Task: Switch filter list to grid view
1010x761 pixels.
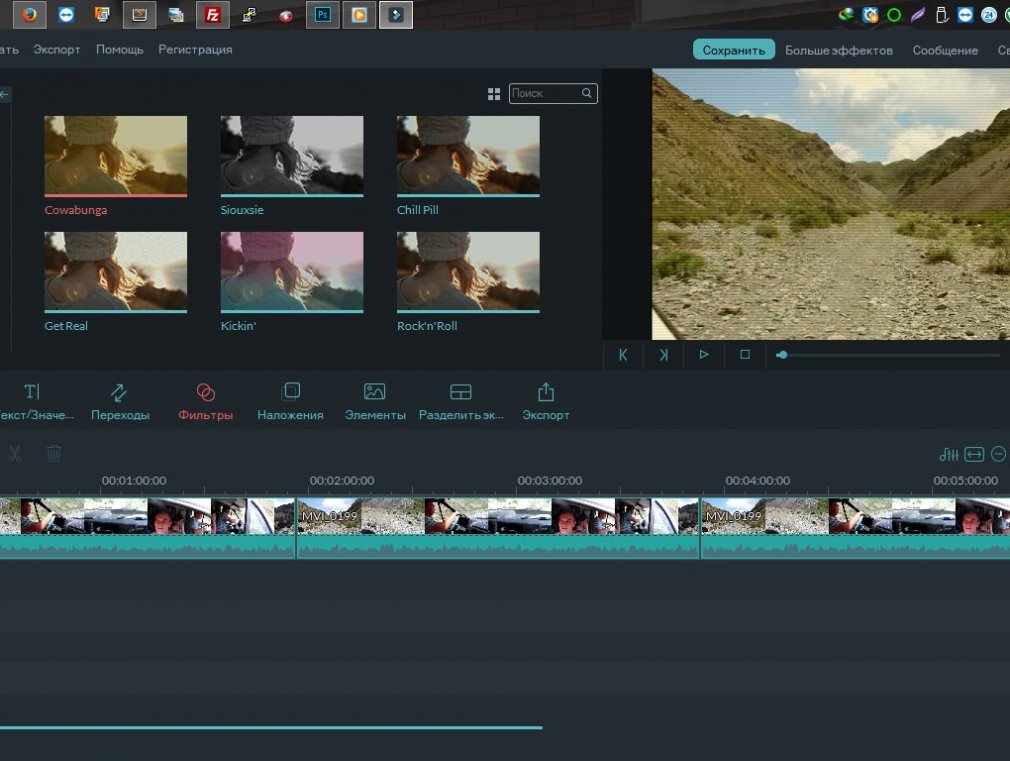Action: 494,94
